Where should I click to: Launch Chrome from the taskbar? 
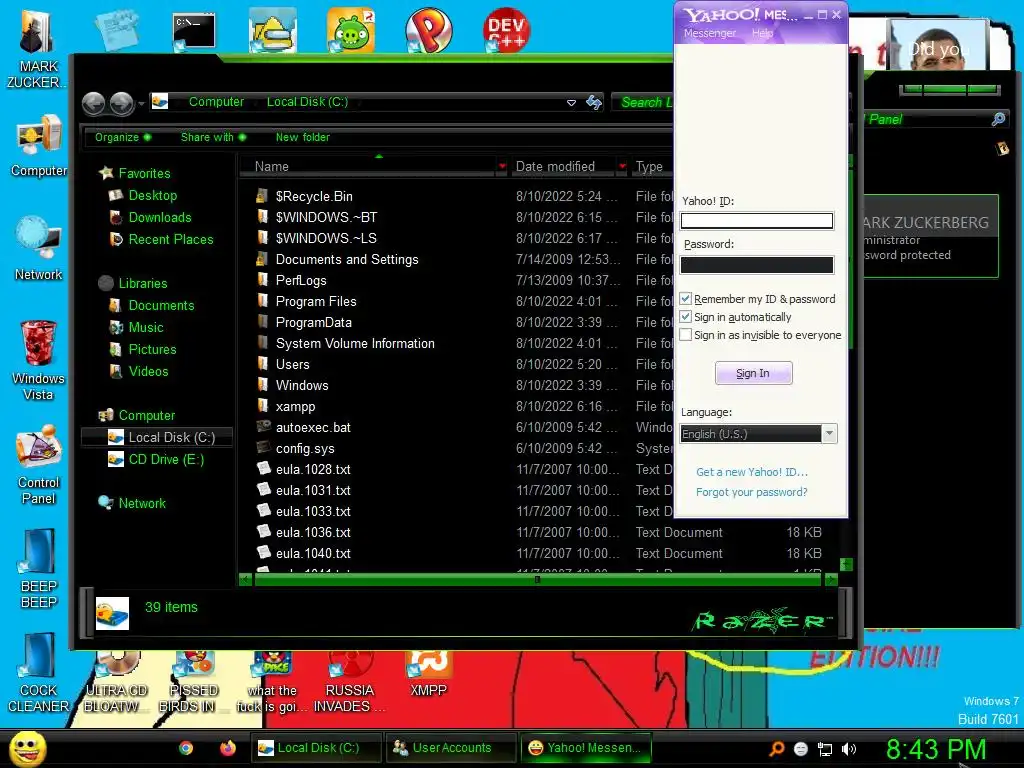tap(186, 748)
